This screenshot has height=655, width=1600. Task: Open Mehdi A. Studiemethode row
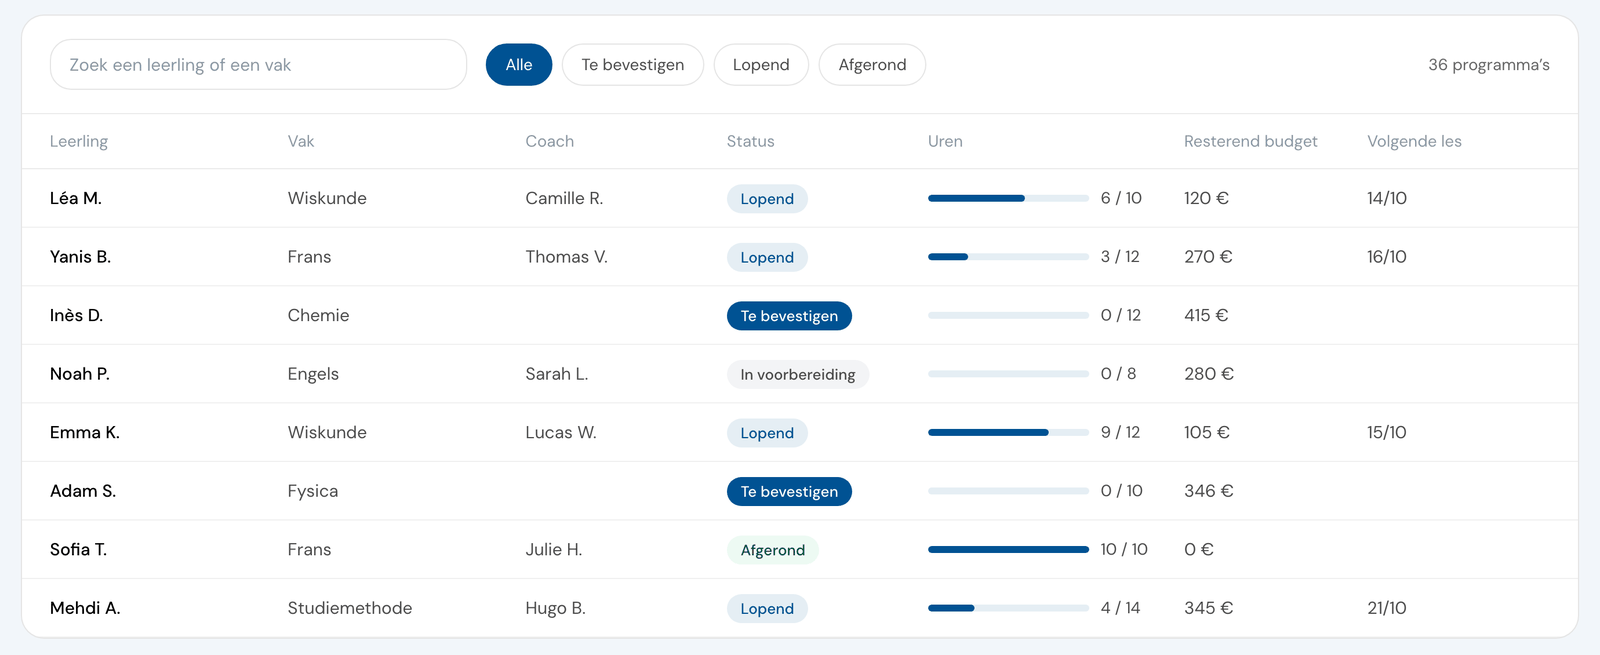click(800, 608)
